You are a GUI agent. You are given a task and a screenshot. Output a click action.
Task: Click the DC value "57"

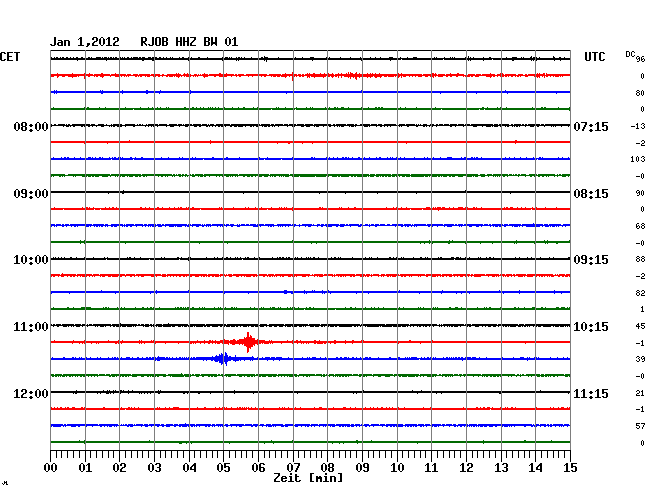click(640, 426)
